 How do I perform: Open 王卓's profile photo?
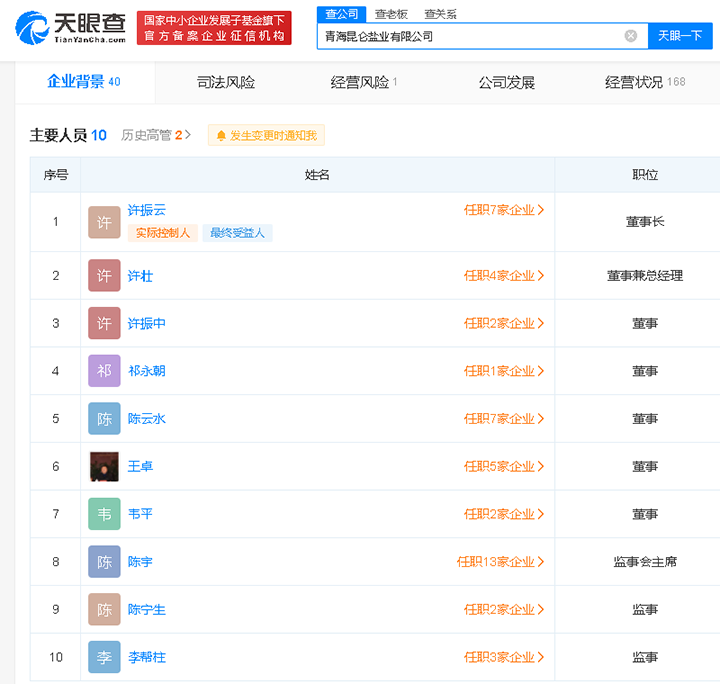(x=104, y=467)
